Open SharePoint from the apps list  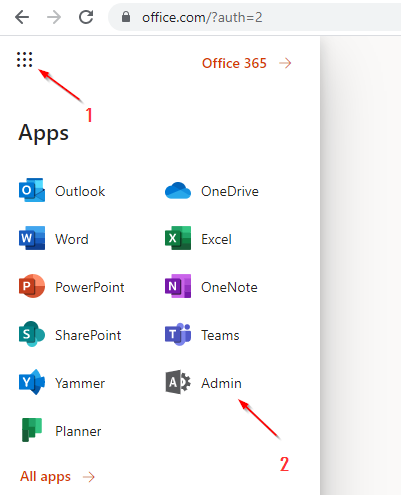[70, 335]
